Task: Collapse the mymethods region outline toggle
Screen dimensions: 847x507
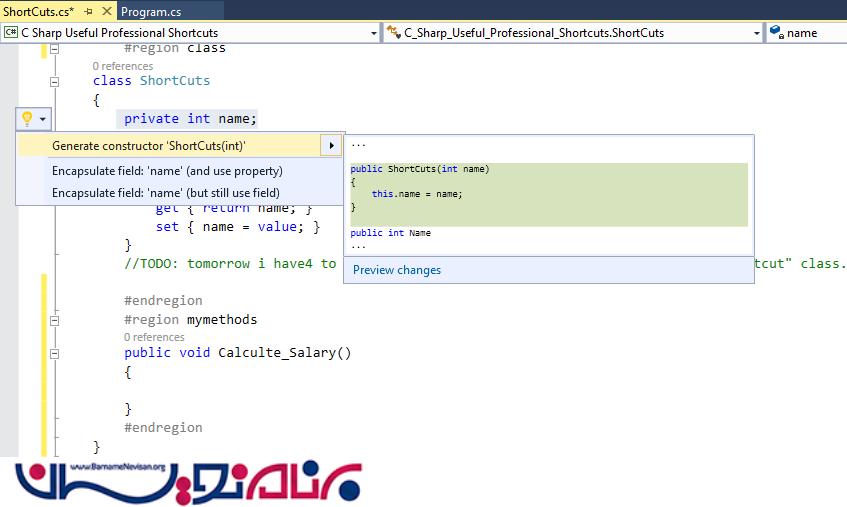Action: click(x=55, y=320)
